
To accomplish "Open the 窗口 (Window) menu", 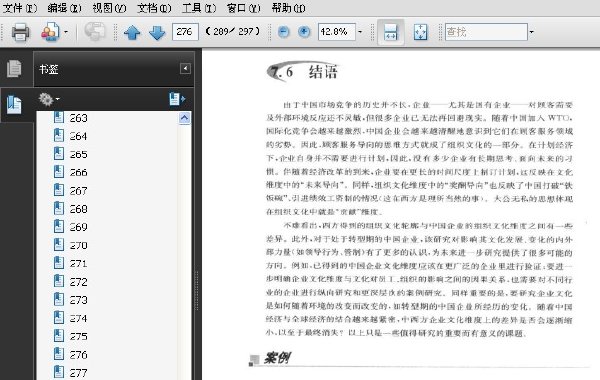I will click(x=243, y=8).
